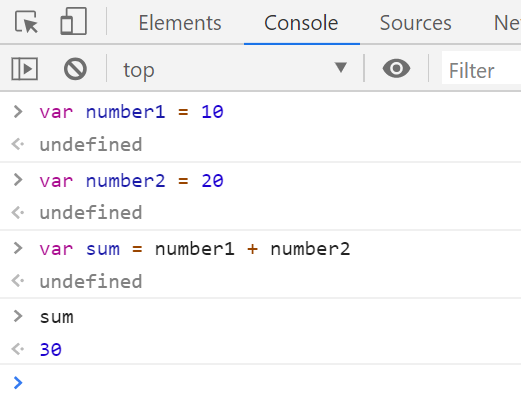521x419 pixels.
Task: Create a live expression with eye icon
Action: coord(396,69)
